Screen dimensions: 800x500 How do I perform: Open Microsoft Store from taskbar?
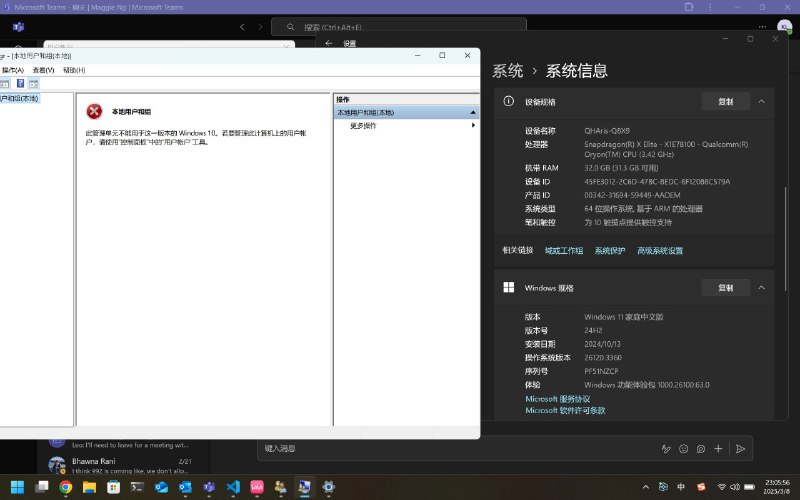113,487
